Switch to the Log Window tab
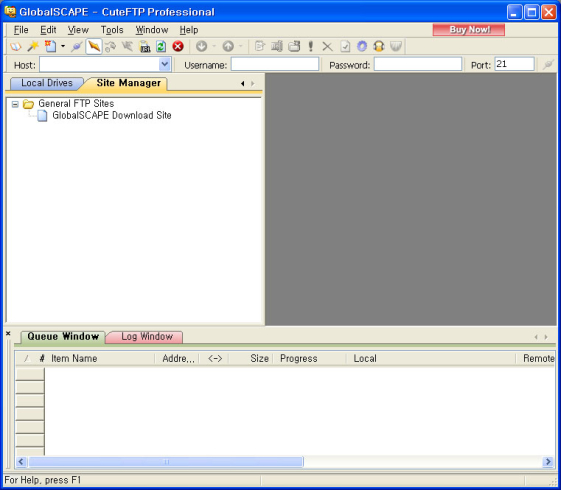 point(147,337)
